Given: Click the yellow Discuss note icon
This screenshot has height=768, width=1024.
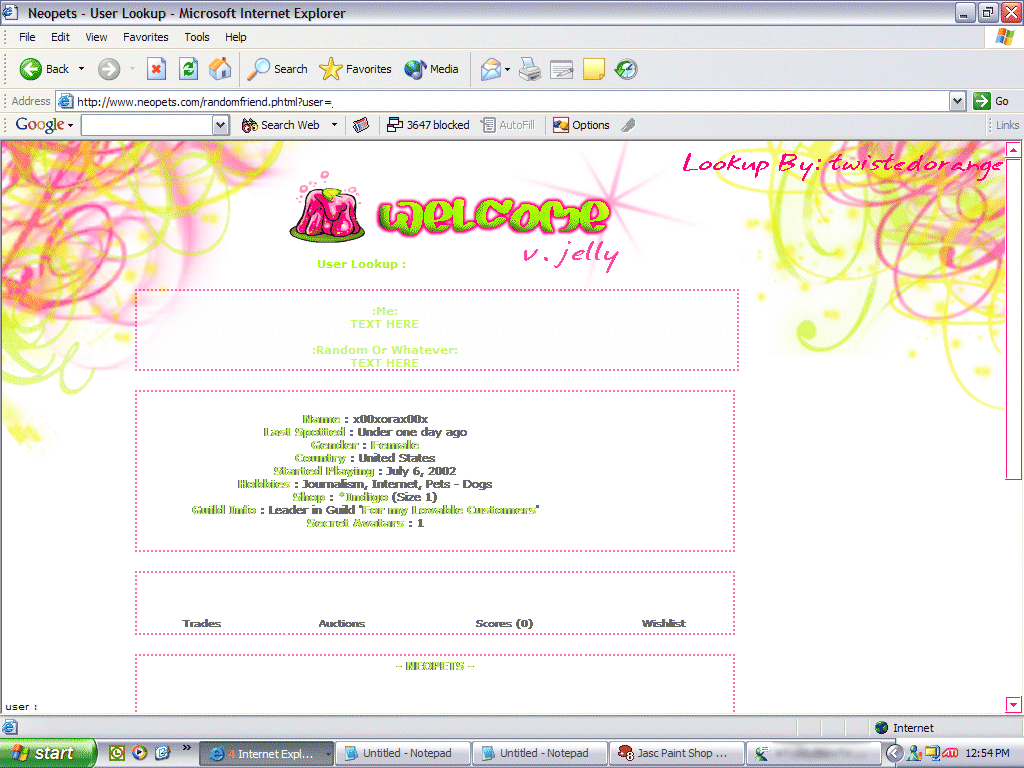Looking at the screenshot, I should tap(594, 69).
